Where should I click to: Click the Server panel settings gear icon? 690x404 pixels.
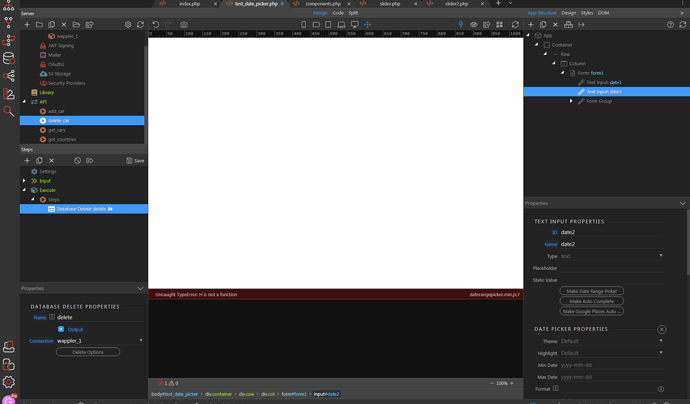coord(128,25)
